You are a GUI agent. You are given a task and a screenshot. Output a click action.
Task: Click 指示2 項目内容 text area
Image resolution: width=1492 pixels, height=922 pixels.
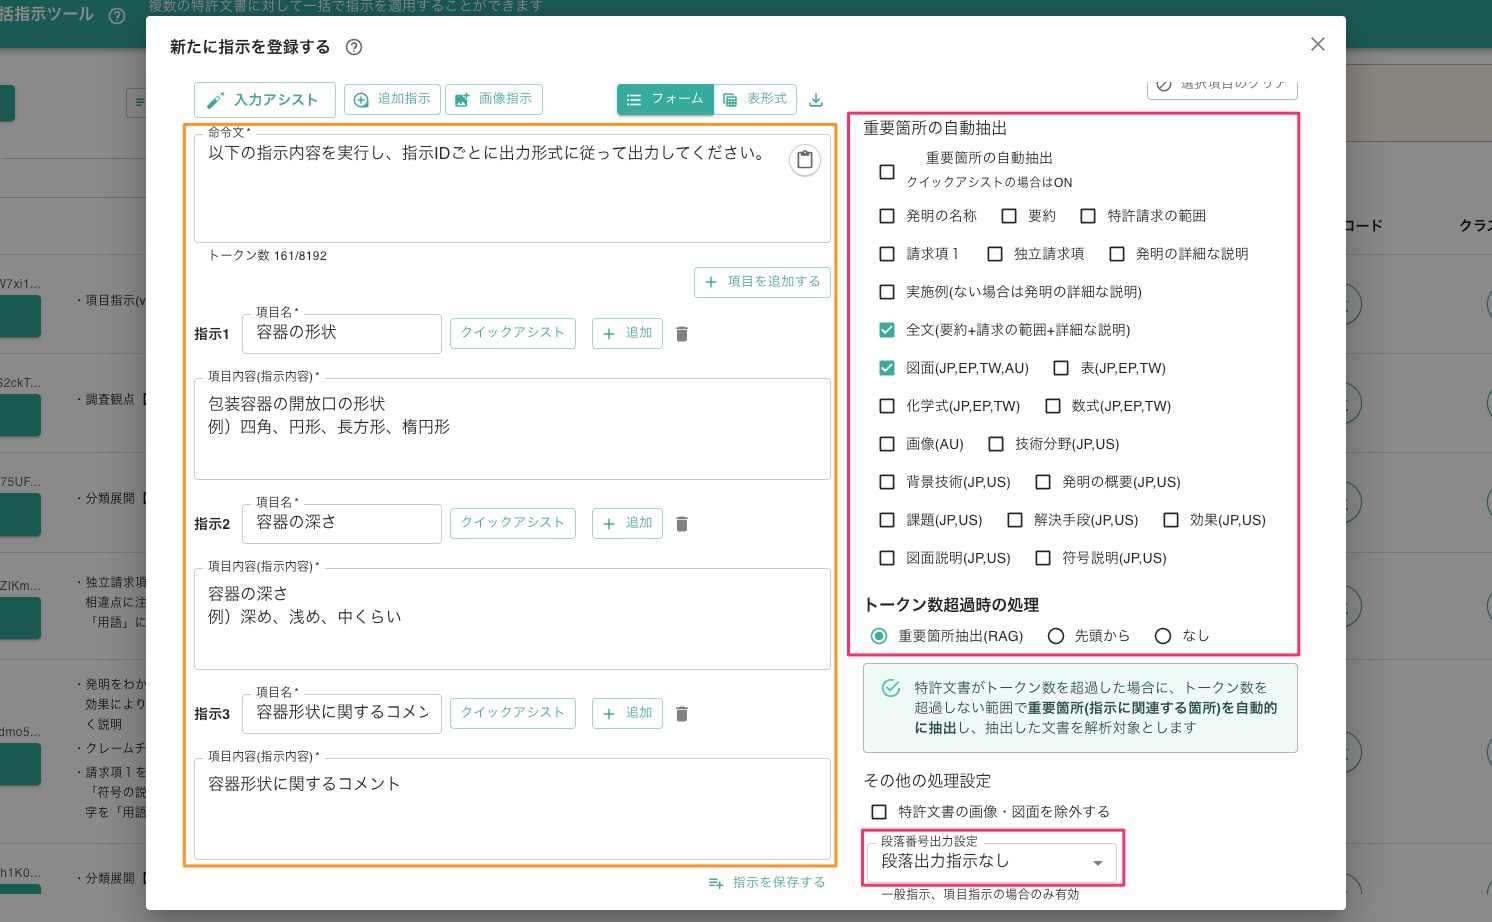click(512, 619)
